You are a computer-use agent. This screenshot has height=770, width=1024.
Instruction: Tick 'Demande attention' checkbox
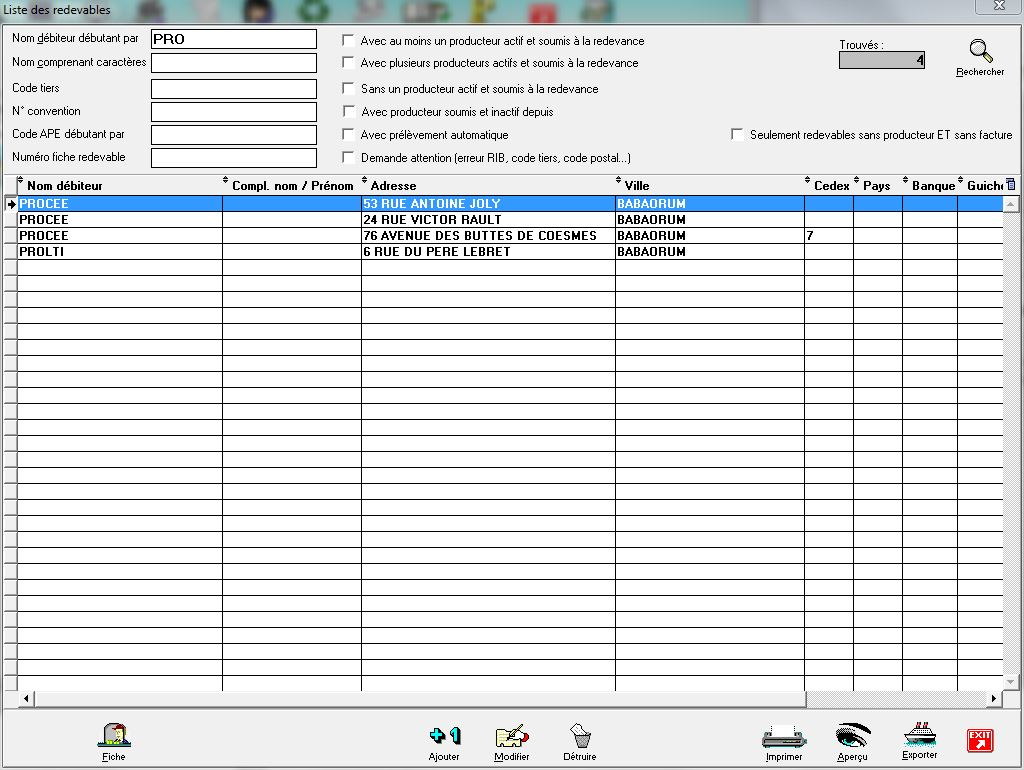pyautogui.click(x=348, y=158)
